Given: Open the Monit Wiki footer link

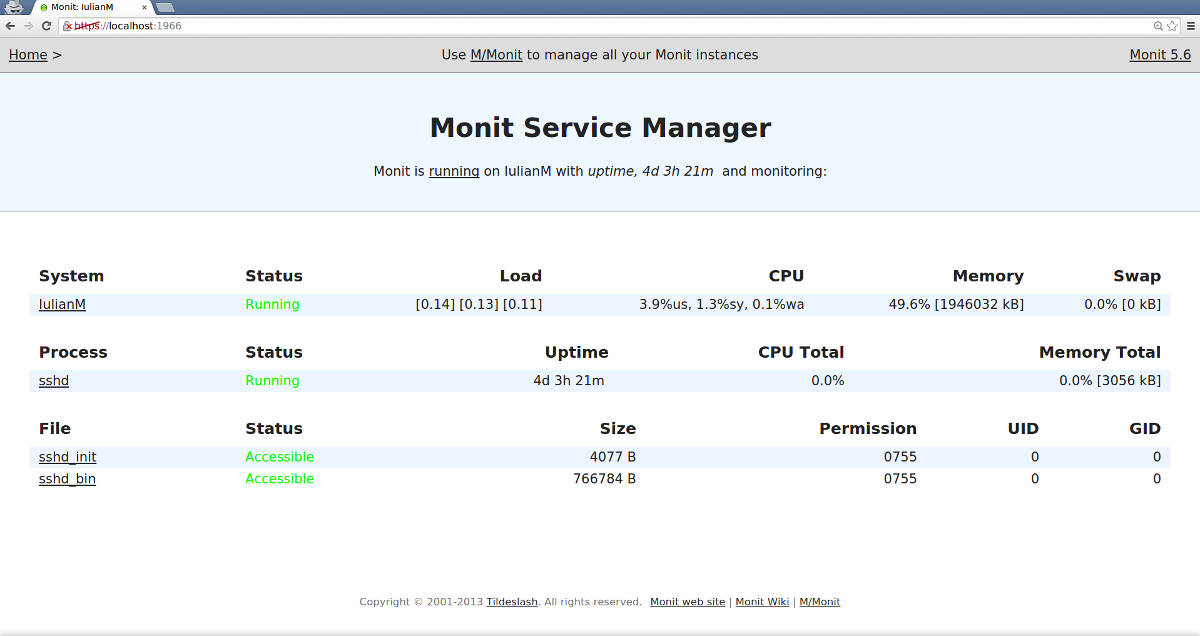Looking at the screenshot, I should click(762, 602).
